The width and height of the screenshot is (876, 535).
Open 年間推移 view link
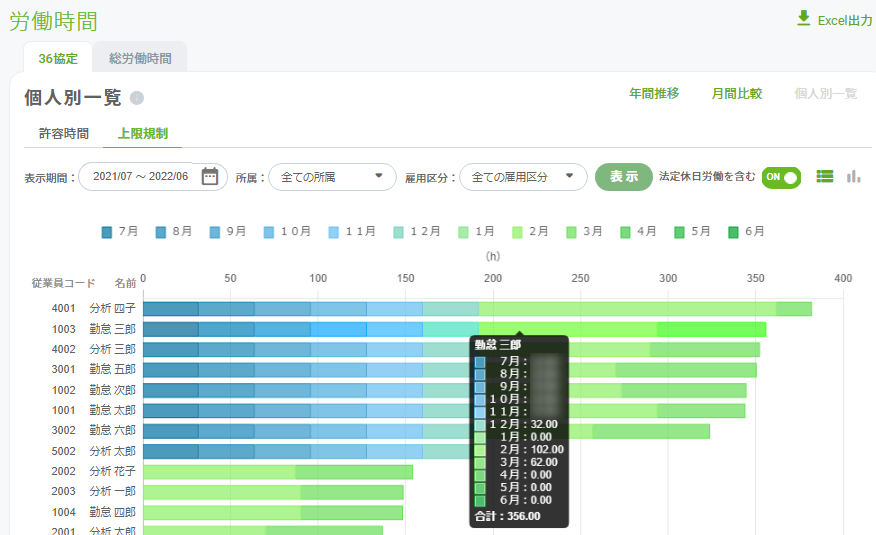click(x=654, y=93)
